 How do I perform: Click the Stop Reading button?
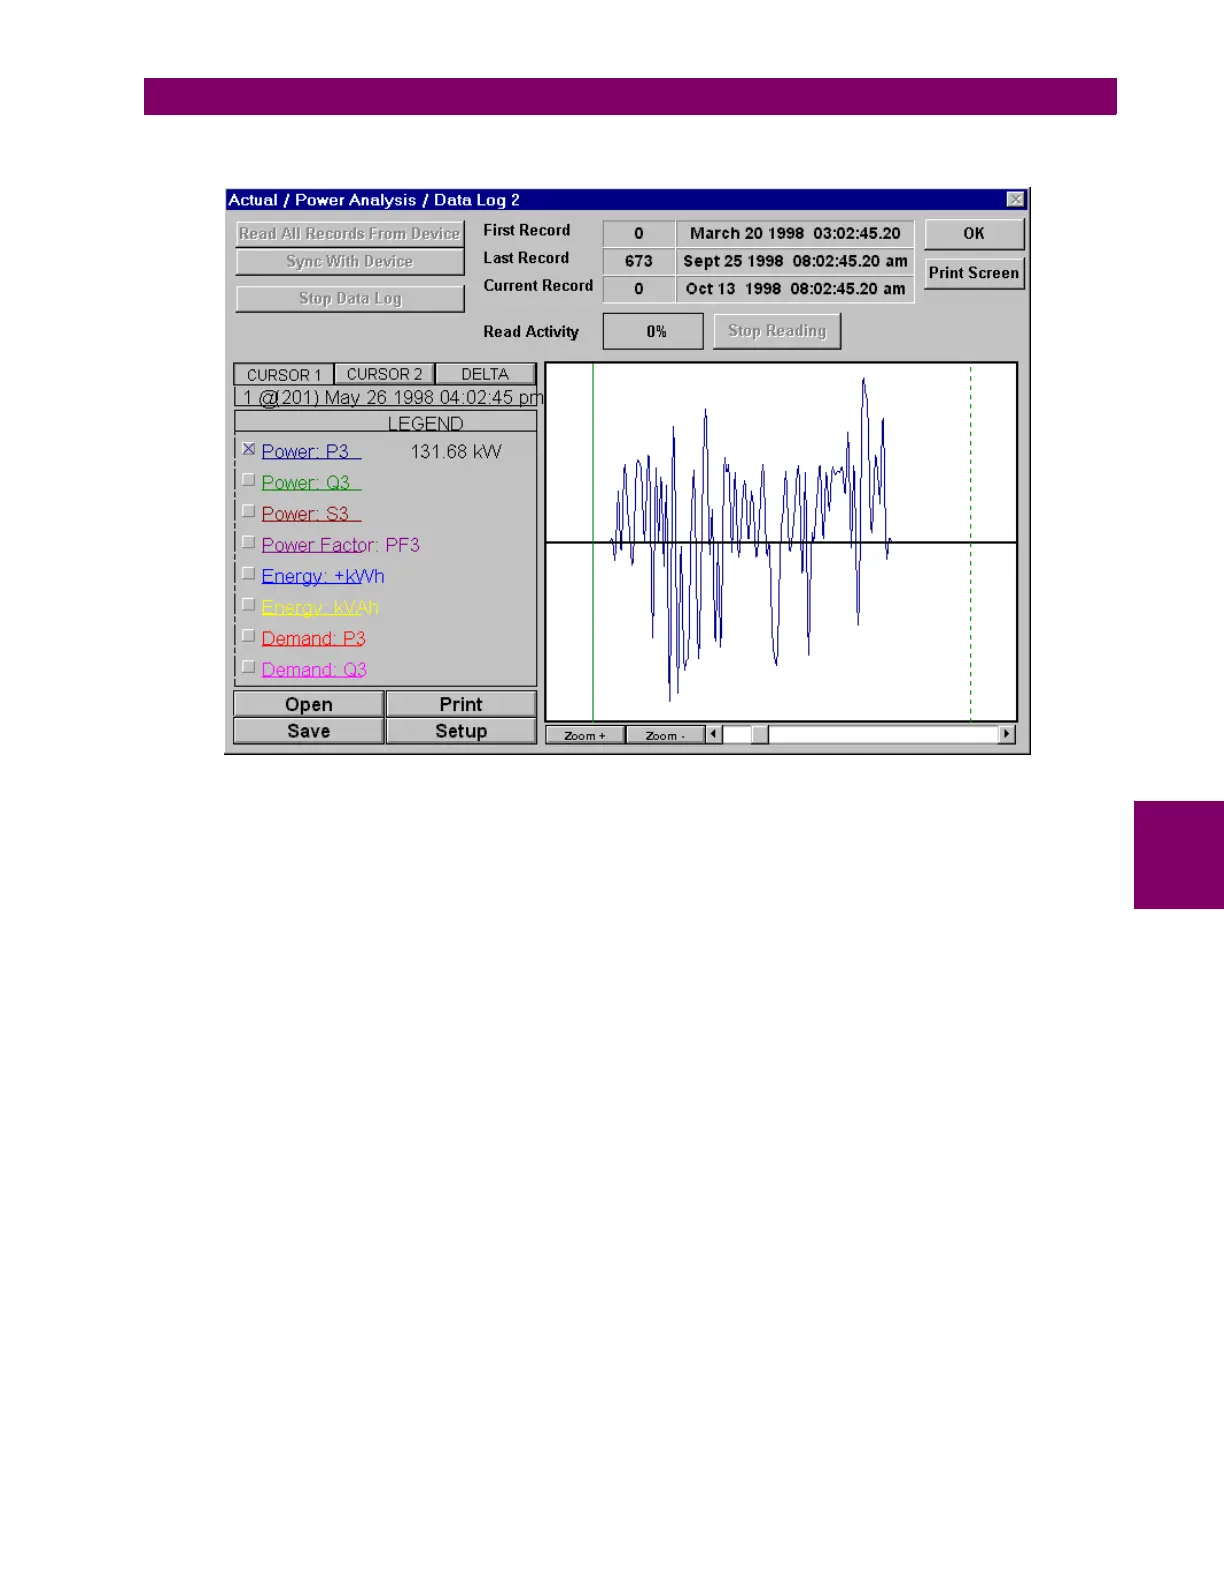[777, 331]
